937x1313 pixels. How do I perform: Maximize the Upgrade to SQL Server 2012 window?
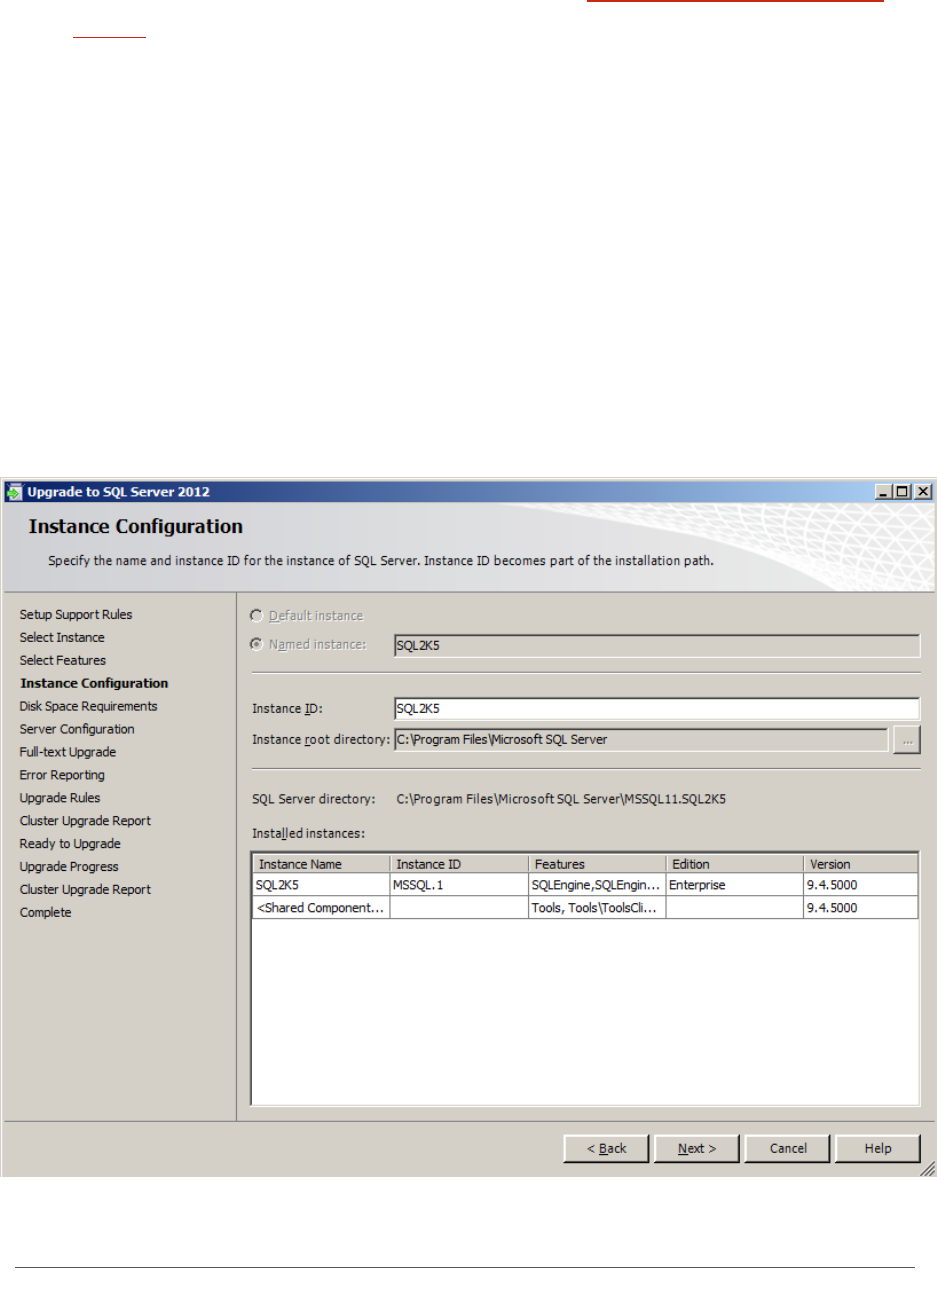(902, 491)
